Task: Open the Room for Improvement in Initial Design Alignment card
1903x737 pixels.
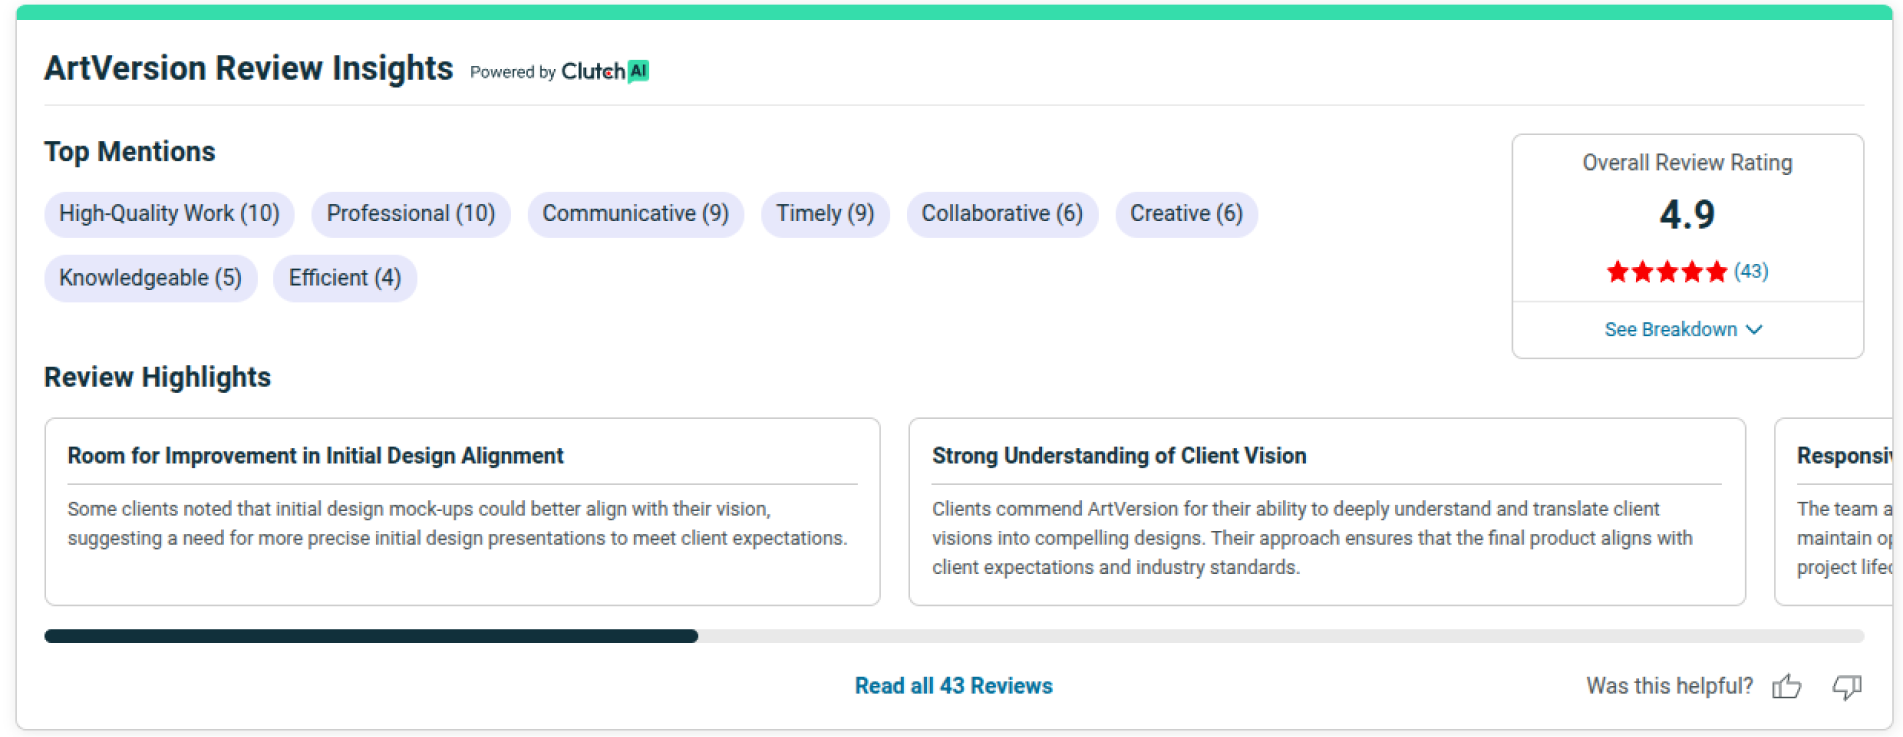Action: point(462,511)
